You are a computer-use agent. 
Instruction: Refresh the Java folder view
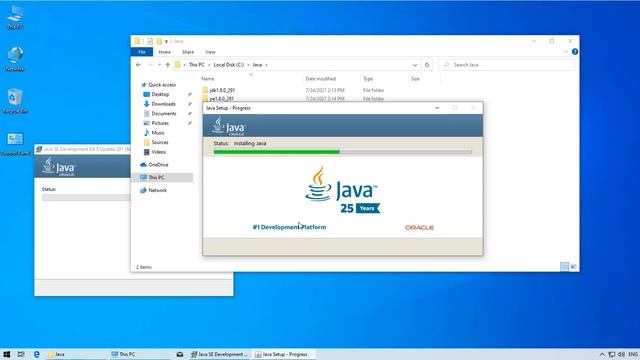click(427, 65)
